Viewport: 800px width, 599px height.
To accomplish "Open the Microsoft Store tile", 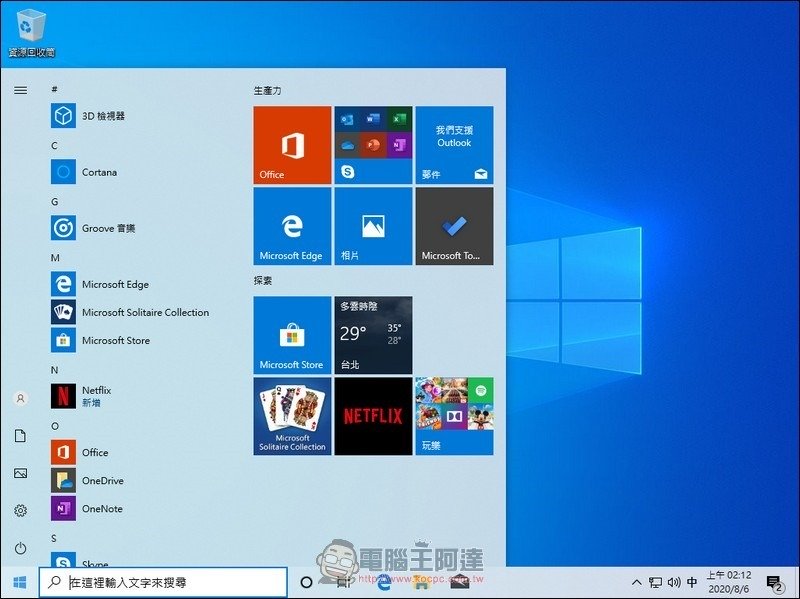I will pos(292,335).
